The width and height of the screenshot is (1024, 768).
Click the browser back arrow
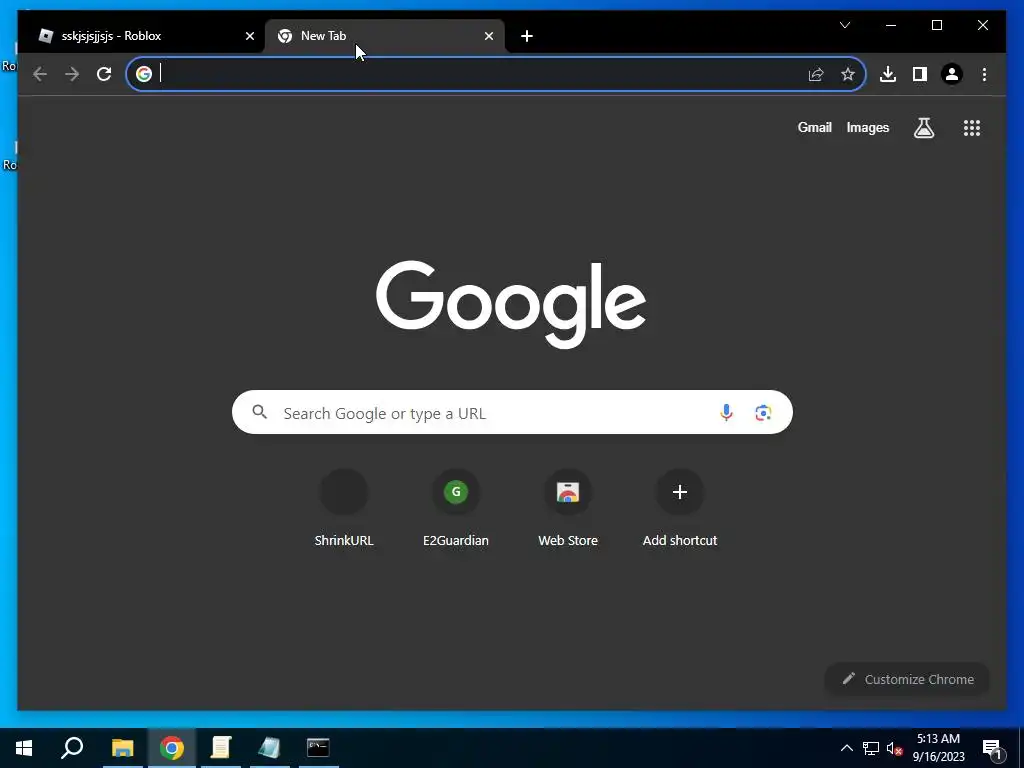(x=40, y=74)
